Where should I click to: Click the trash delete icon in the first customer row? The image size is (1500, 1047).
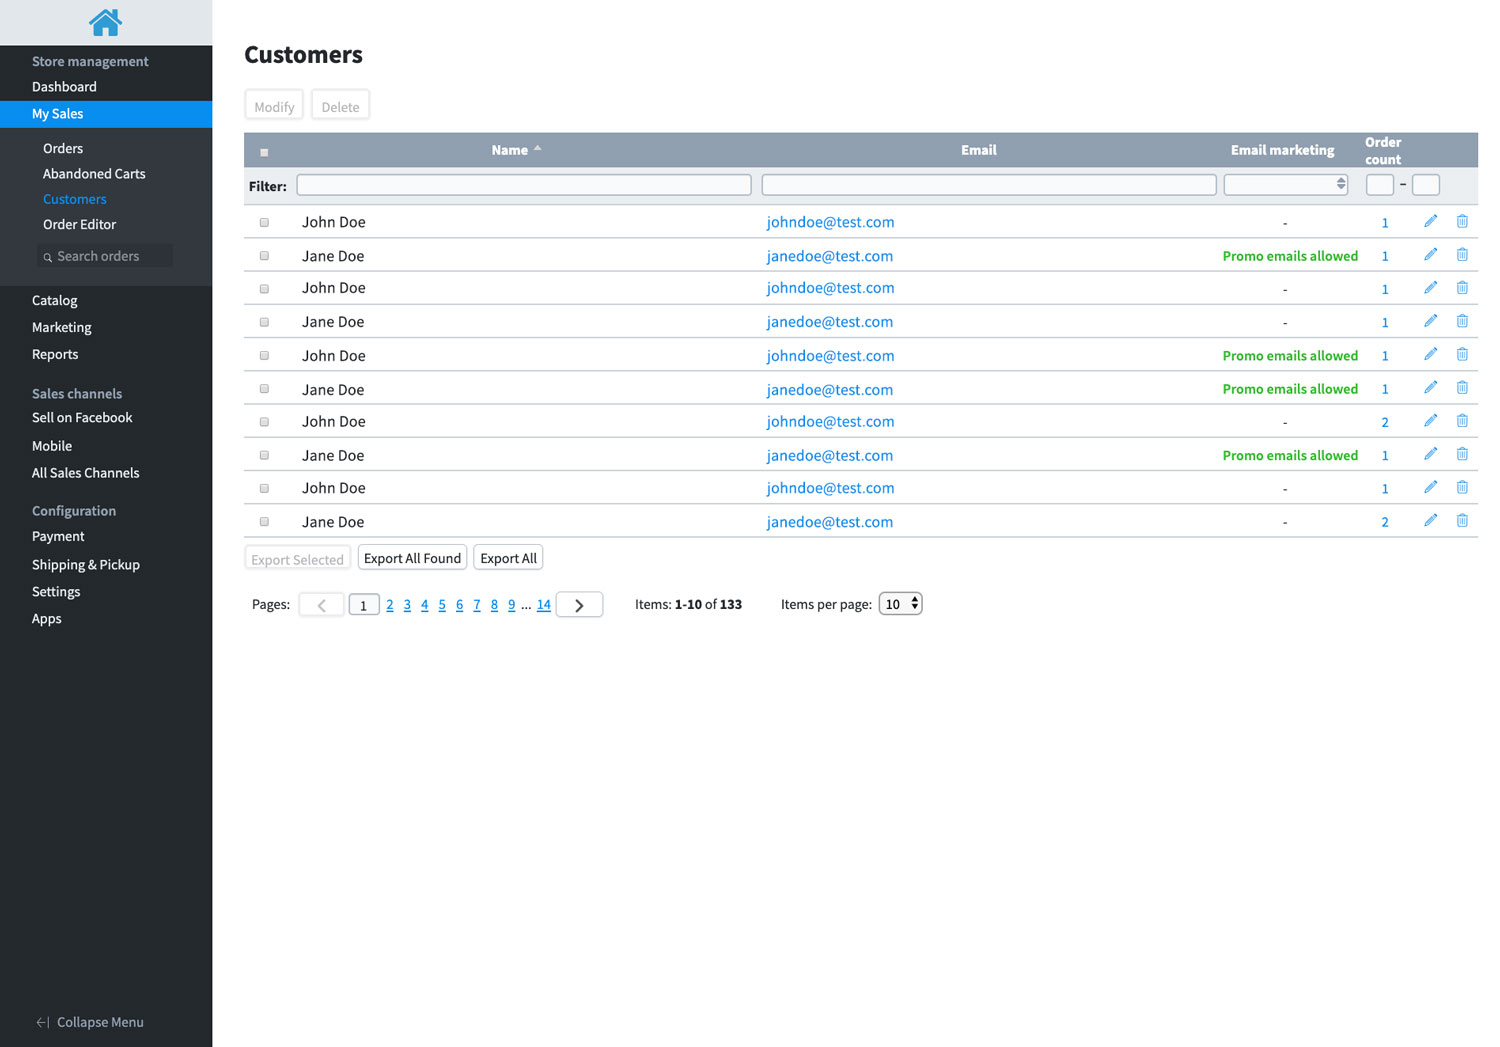click(x=1462, y=221)
